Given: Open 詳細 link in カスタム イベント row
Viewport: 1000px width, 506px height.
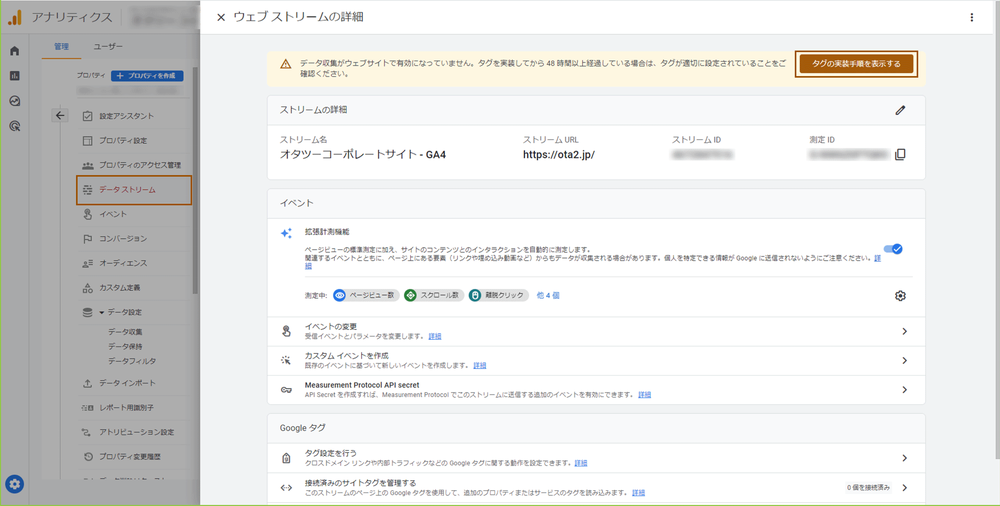Looking at the screenshot, I should point(480,366).
